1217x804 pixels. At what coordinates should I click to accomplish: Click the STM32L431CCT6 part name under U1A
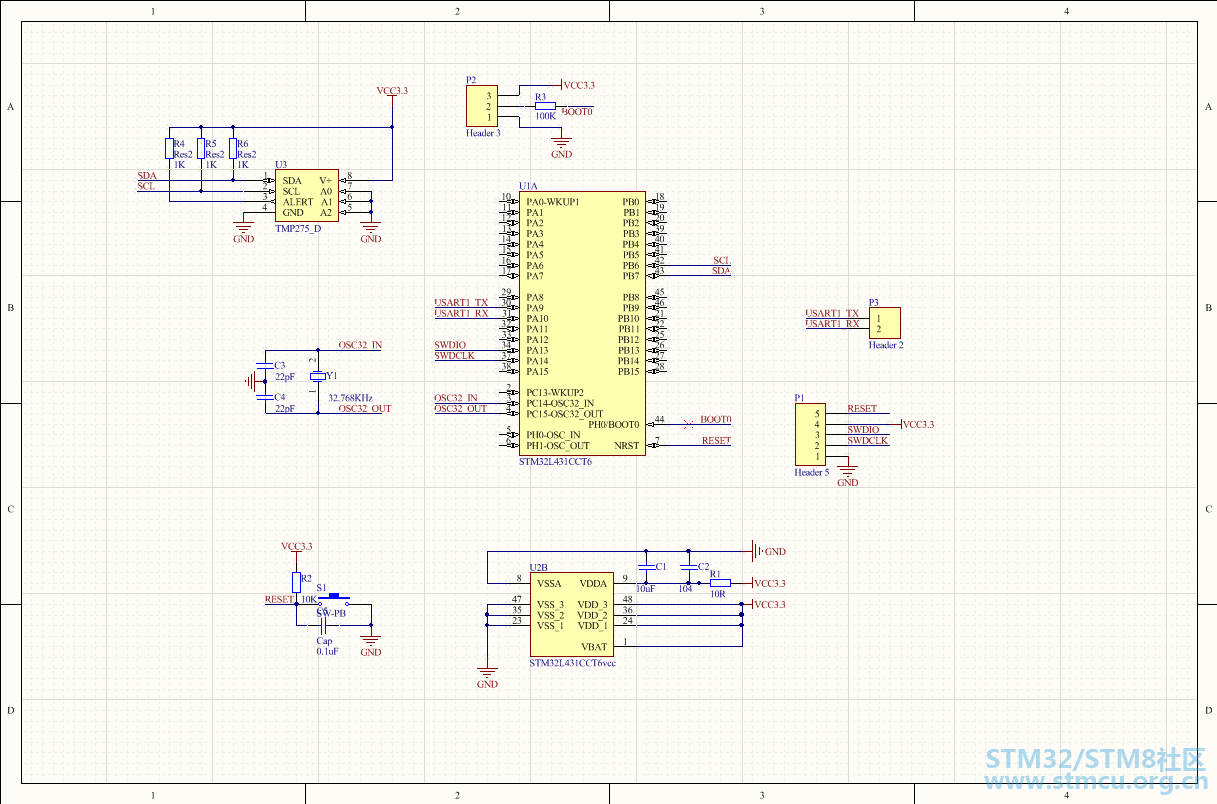(555, 462)
